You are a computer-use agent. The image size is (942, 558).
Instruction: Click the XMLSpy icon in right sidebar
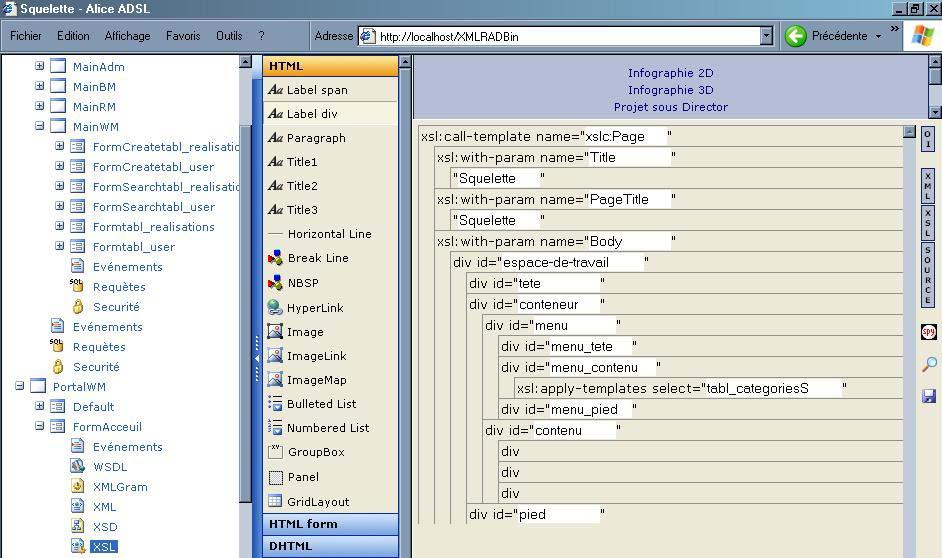pyautogui.click(x=928, y=332)
